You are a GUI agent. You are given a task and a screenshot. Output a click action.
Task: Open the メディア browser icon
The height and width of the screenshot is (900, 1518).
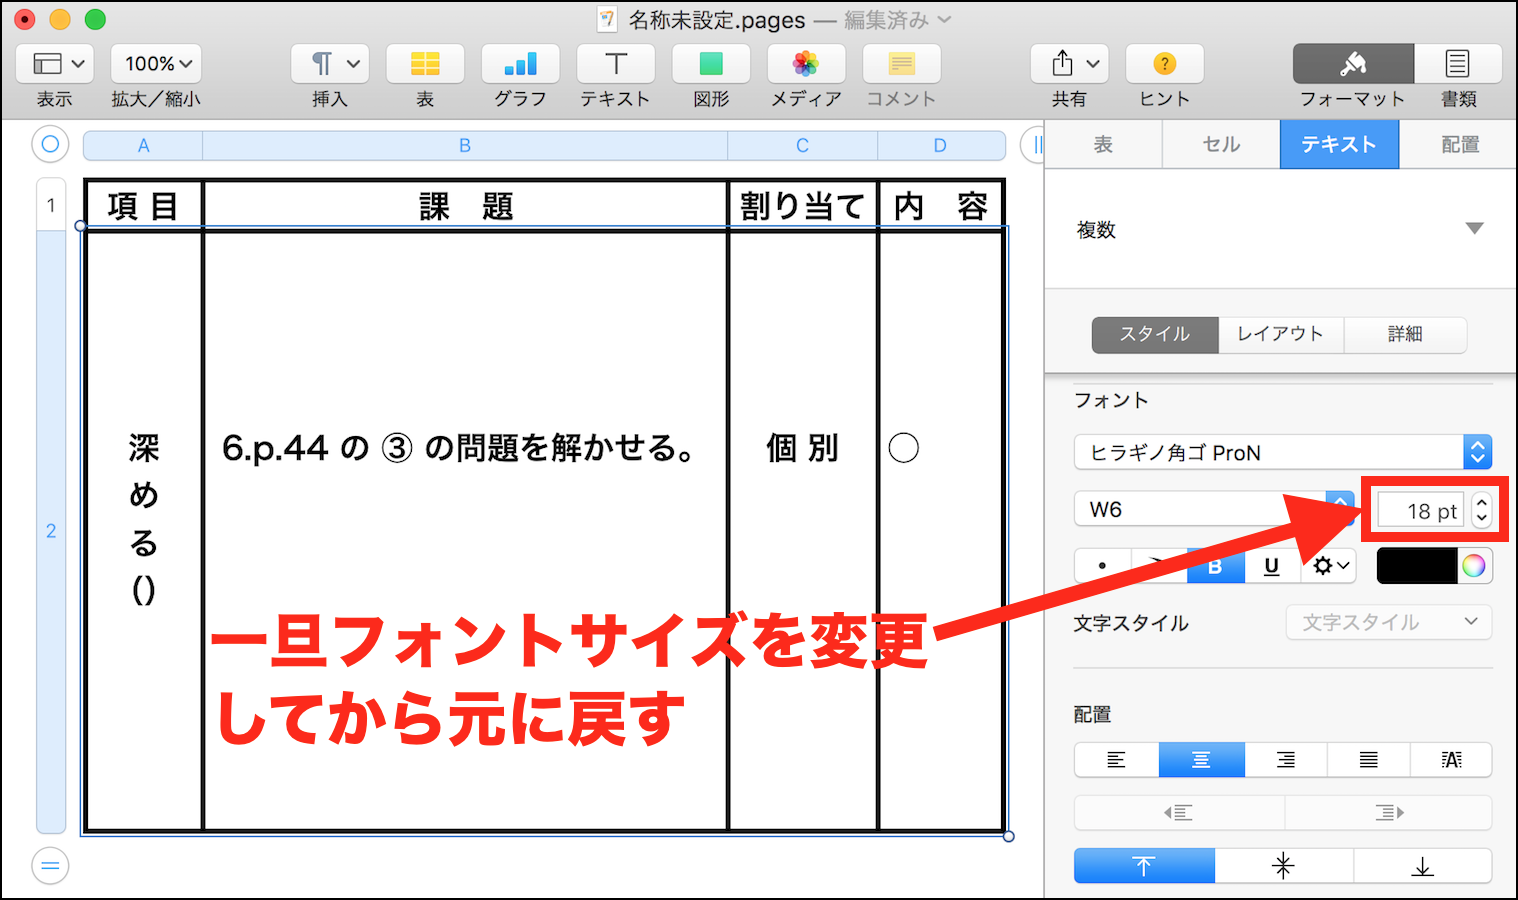point(806,63)
